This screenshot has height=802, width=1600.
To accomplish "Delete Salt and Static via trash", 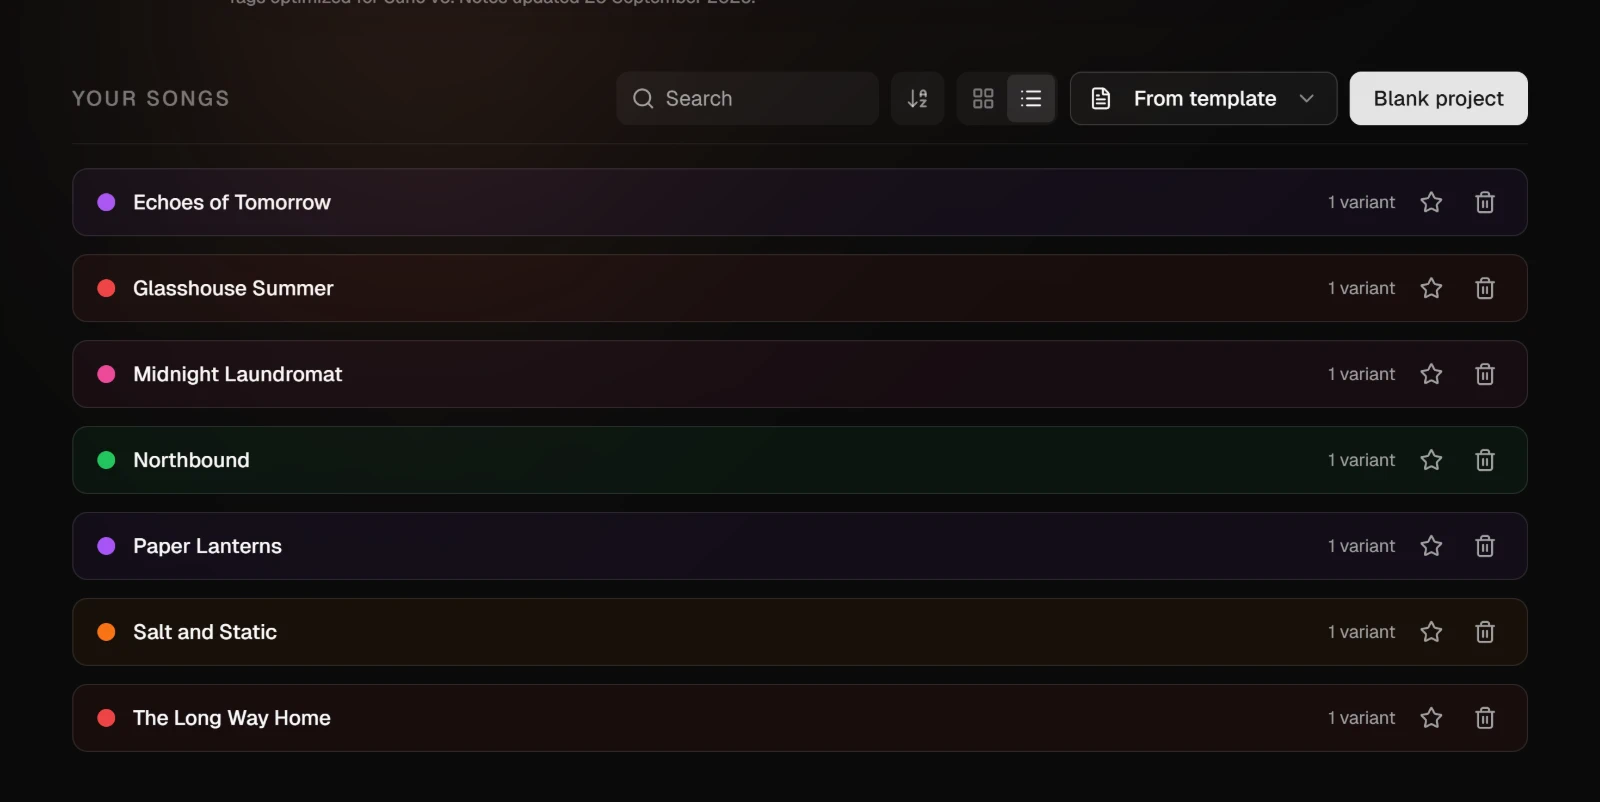I will click(1485, 632).
